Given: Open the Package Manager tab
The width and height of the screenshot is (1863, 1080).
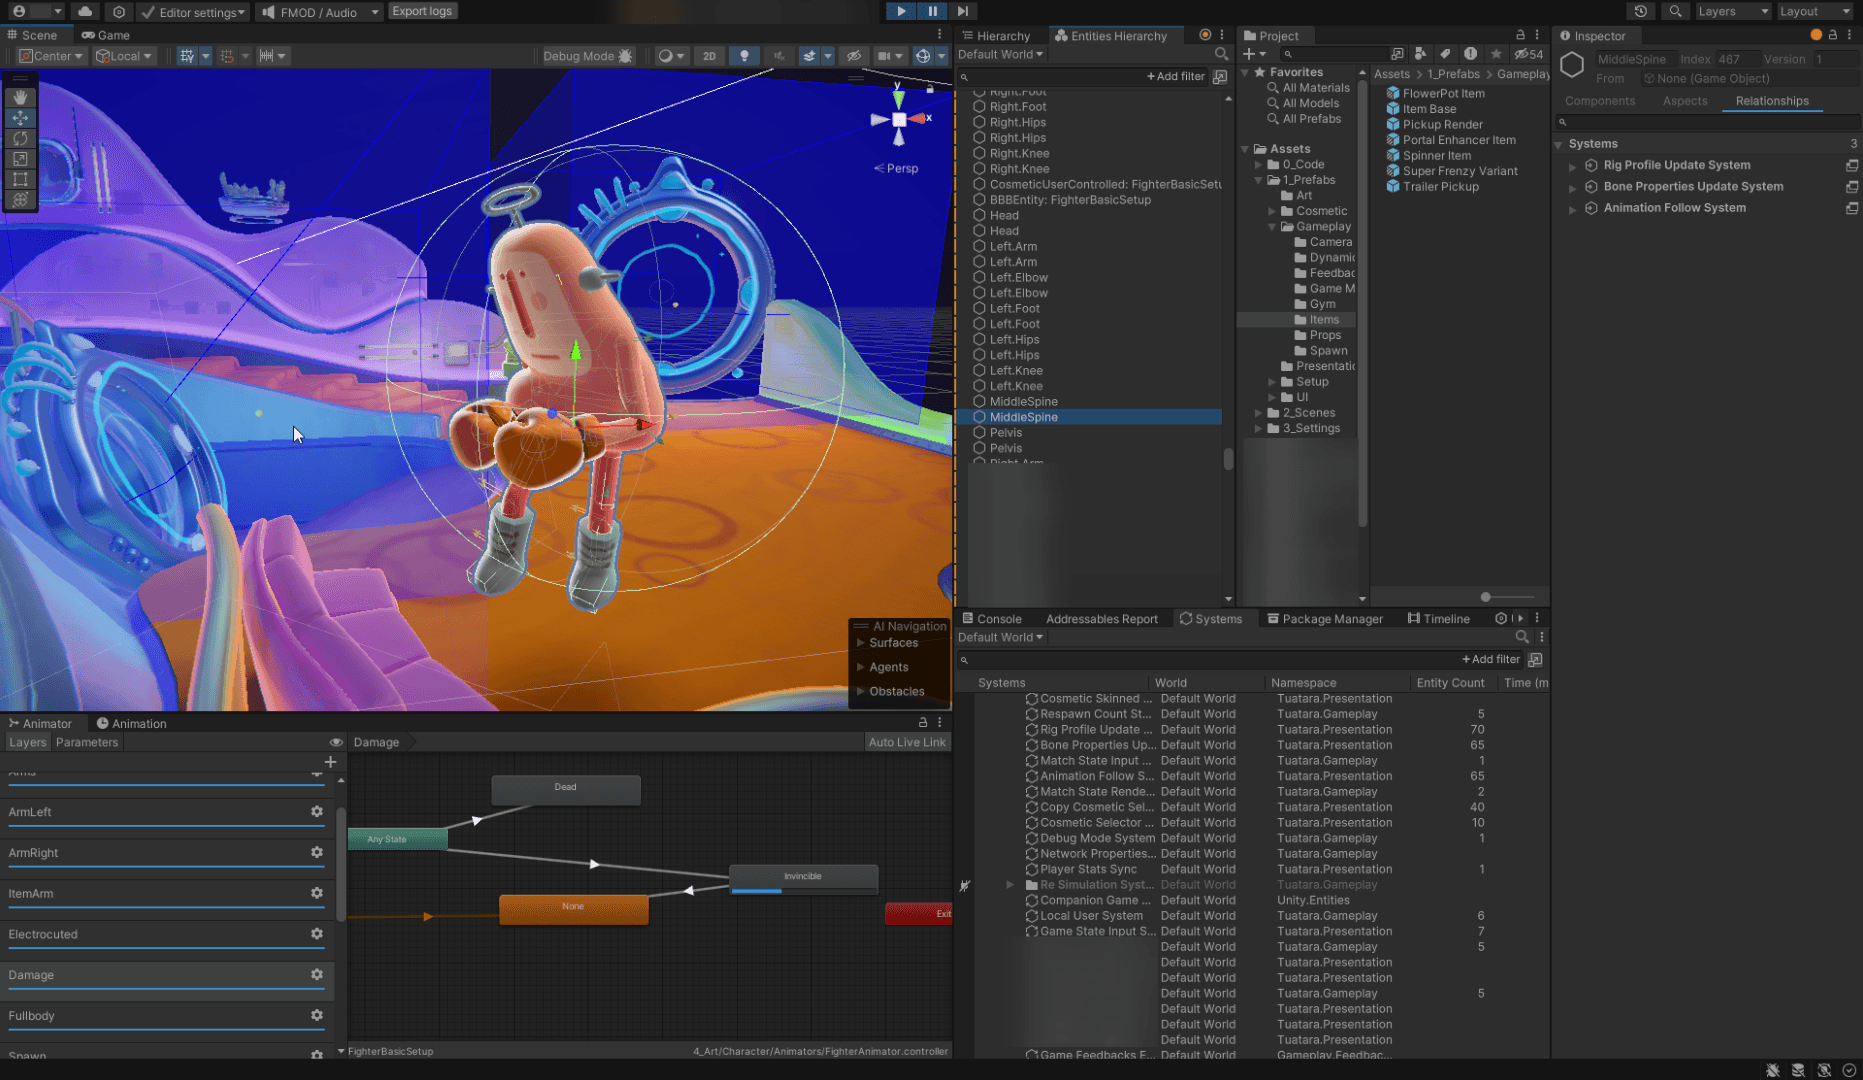Looking at the screenshot, I should [x=1324, y=619].
